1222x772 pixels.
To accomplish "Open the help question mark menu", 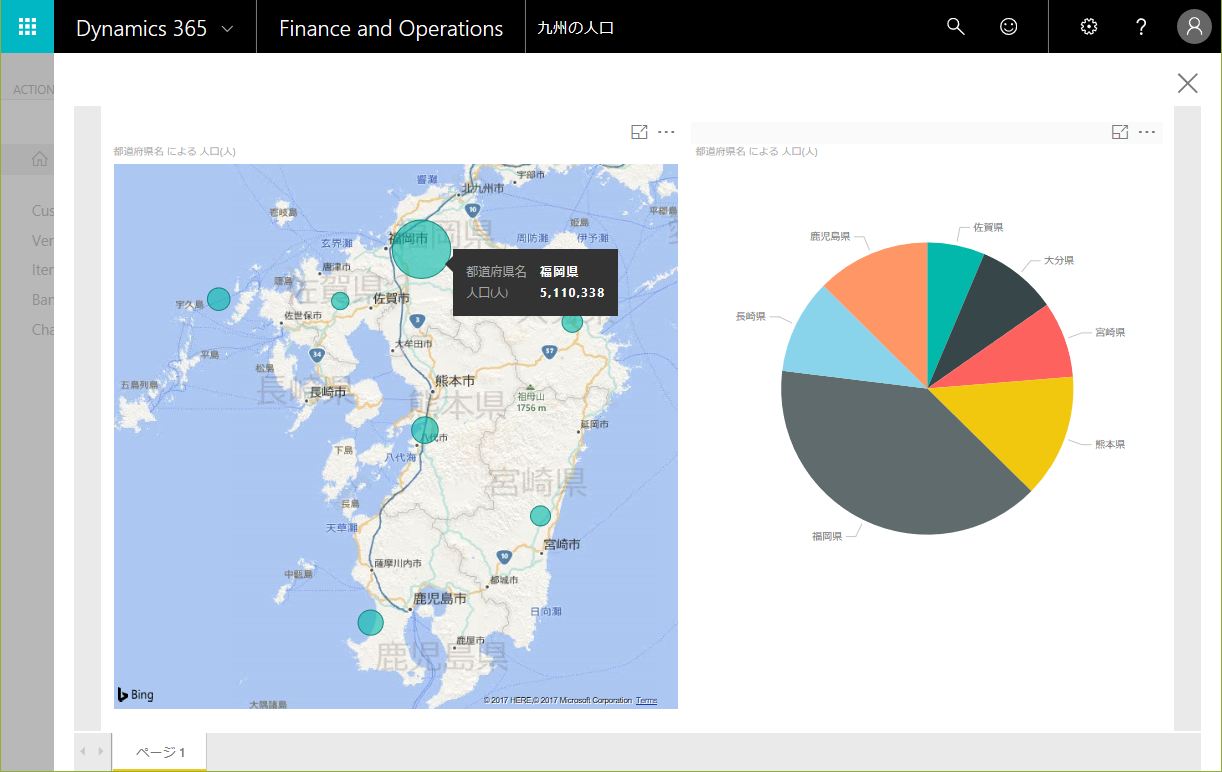I will 1141,27.
